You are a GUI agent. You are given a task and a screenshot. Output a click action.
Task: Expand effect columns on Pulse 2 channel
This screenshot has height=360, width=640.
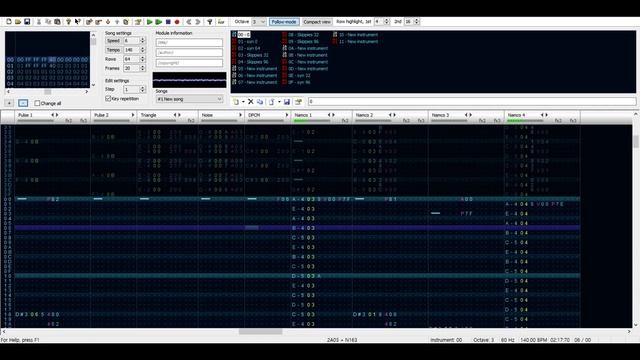click(133, 116)
